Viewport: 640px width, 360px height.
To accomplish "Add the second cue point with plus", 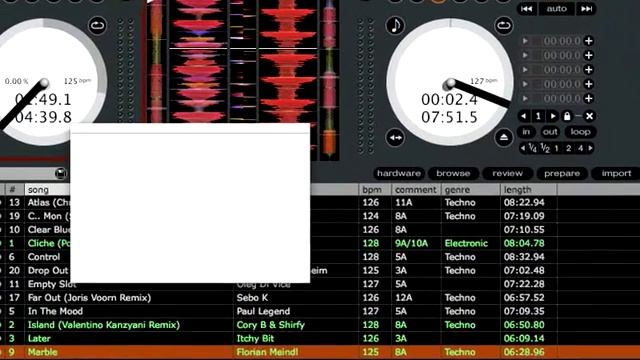I will pos(589,55).
